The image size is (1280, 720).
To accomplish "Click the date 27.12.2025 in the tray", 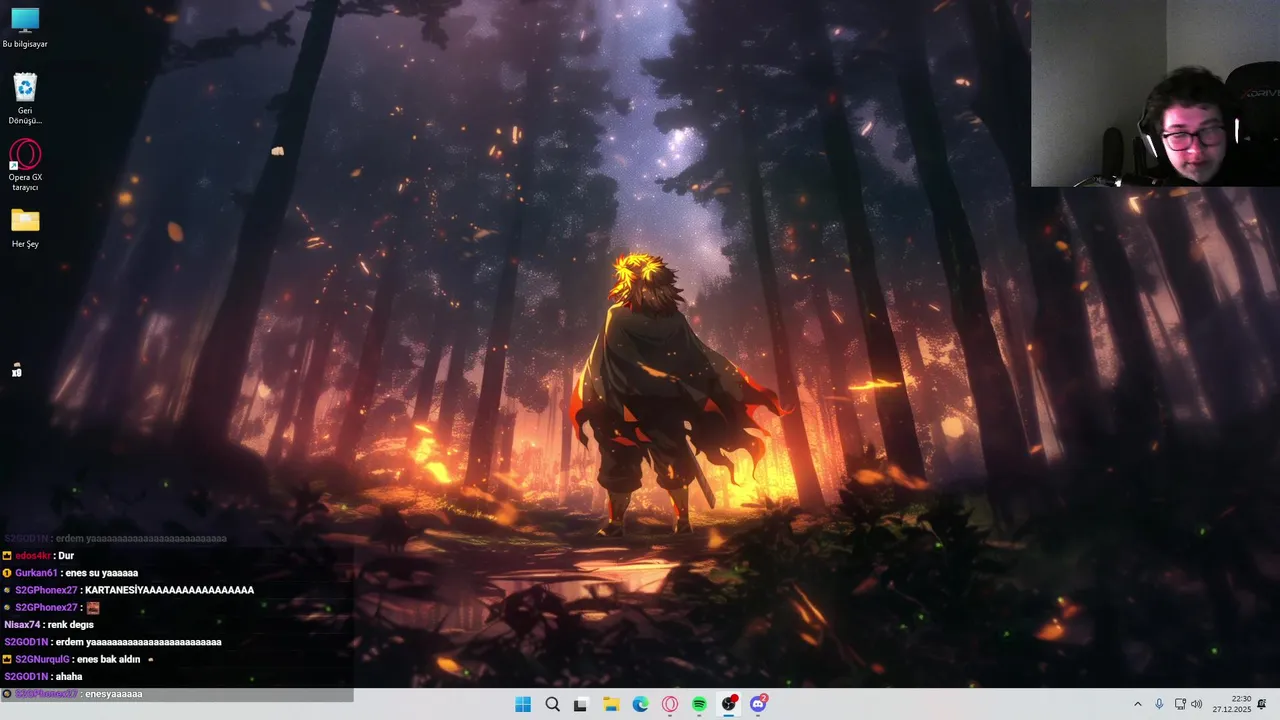I will tap(1232, 710).
